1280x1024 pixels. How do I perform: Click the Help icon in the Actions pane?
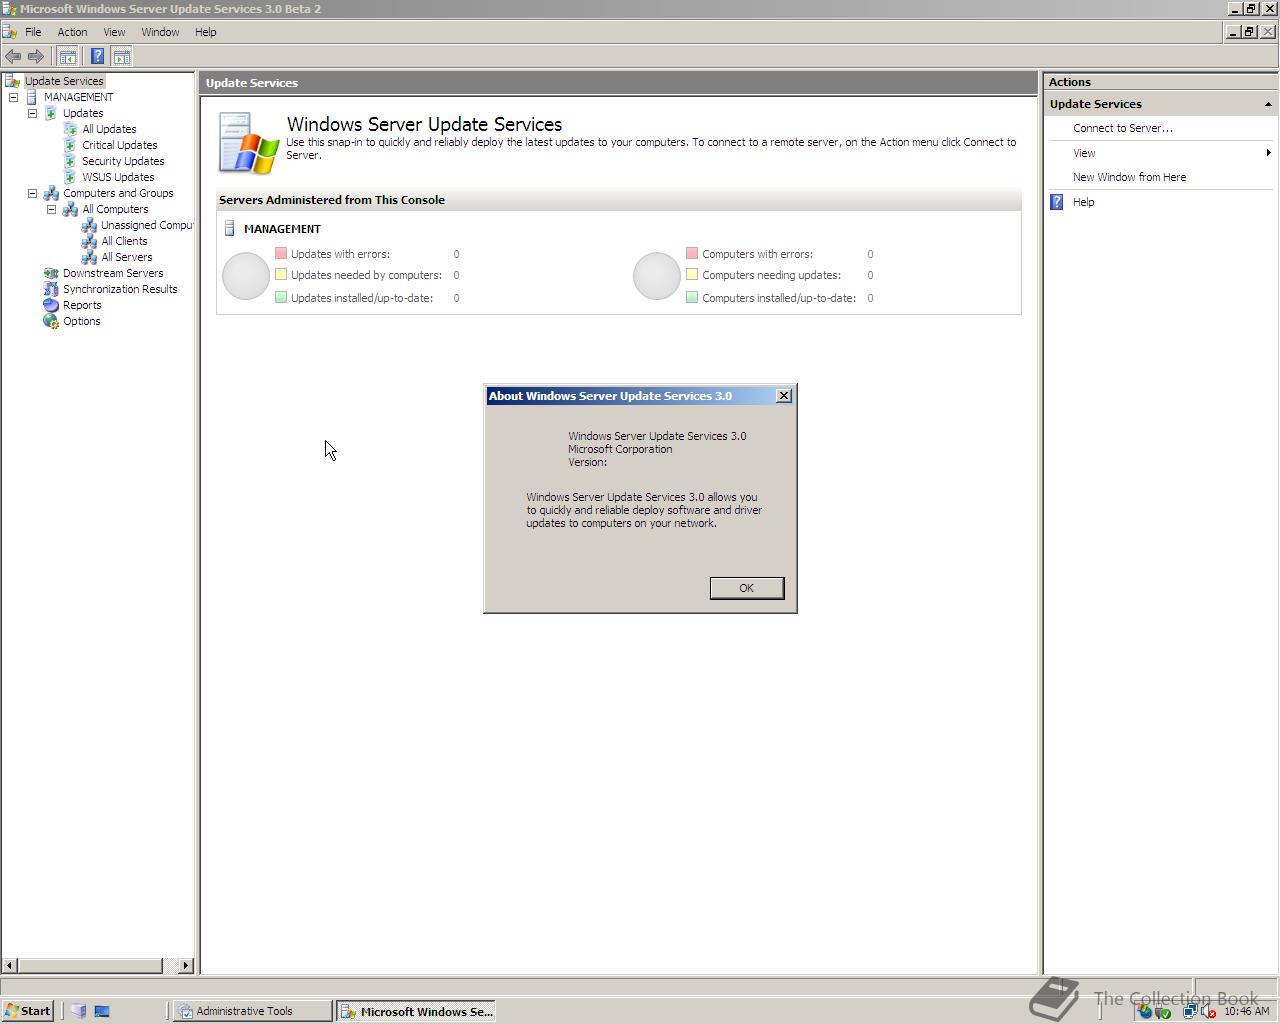click(1057, 202)
